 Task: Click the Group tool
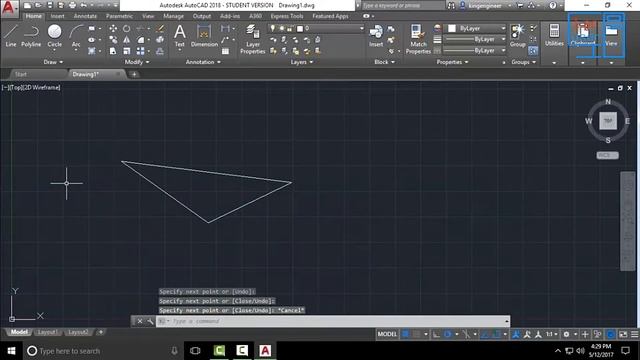[x=518, y=36]
